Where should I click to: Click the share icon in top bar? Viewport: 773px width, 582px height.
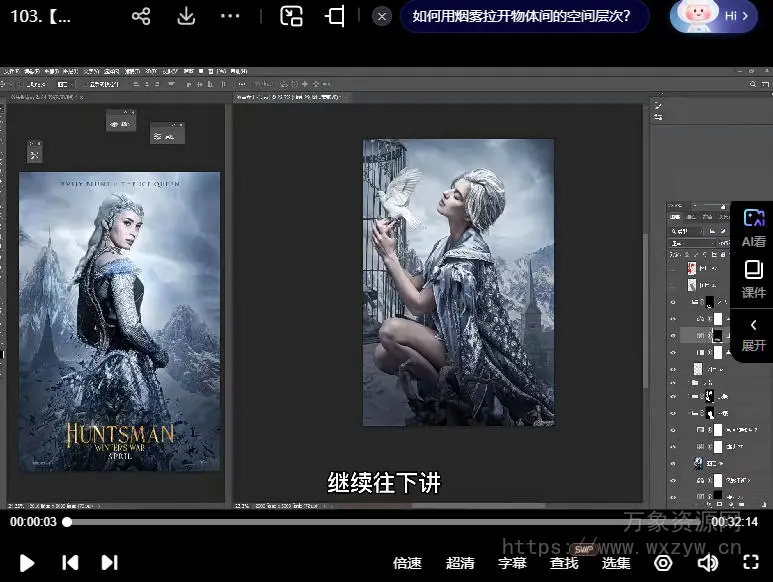coord(141,16)
